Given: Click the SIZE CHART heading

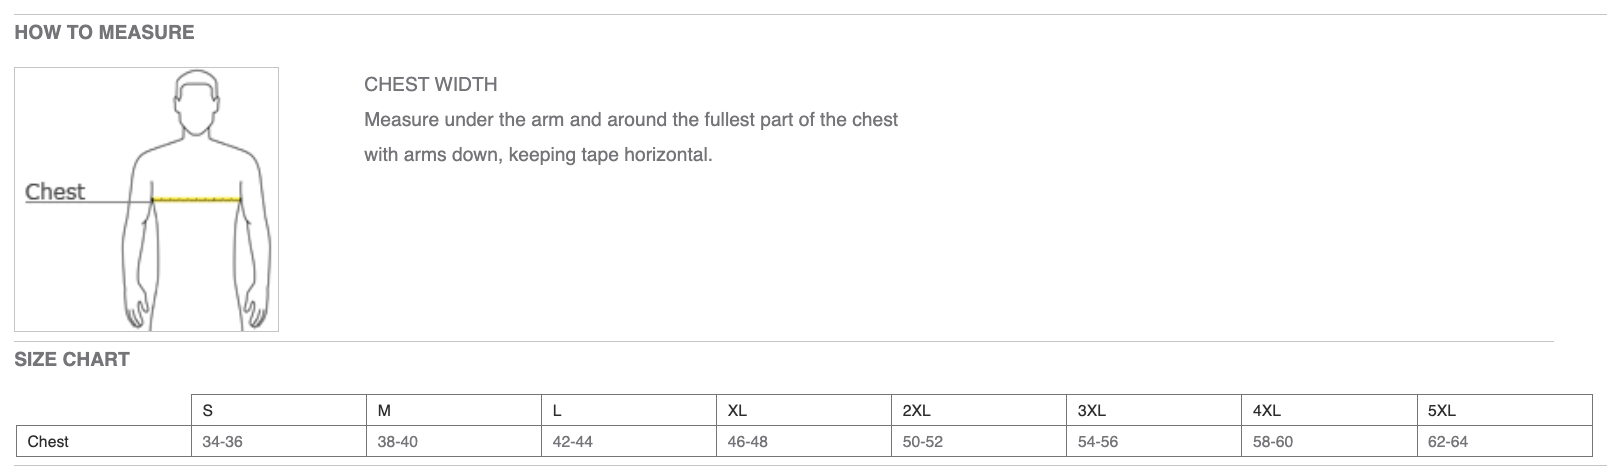Looking at the screenshot, I should (x=72, y=360).
